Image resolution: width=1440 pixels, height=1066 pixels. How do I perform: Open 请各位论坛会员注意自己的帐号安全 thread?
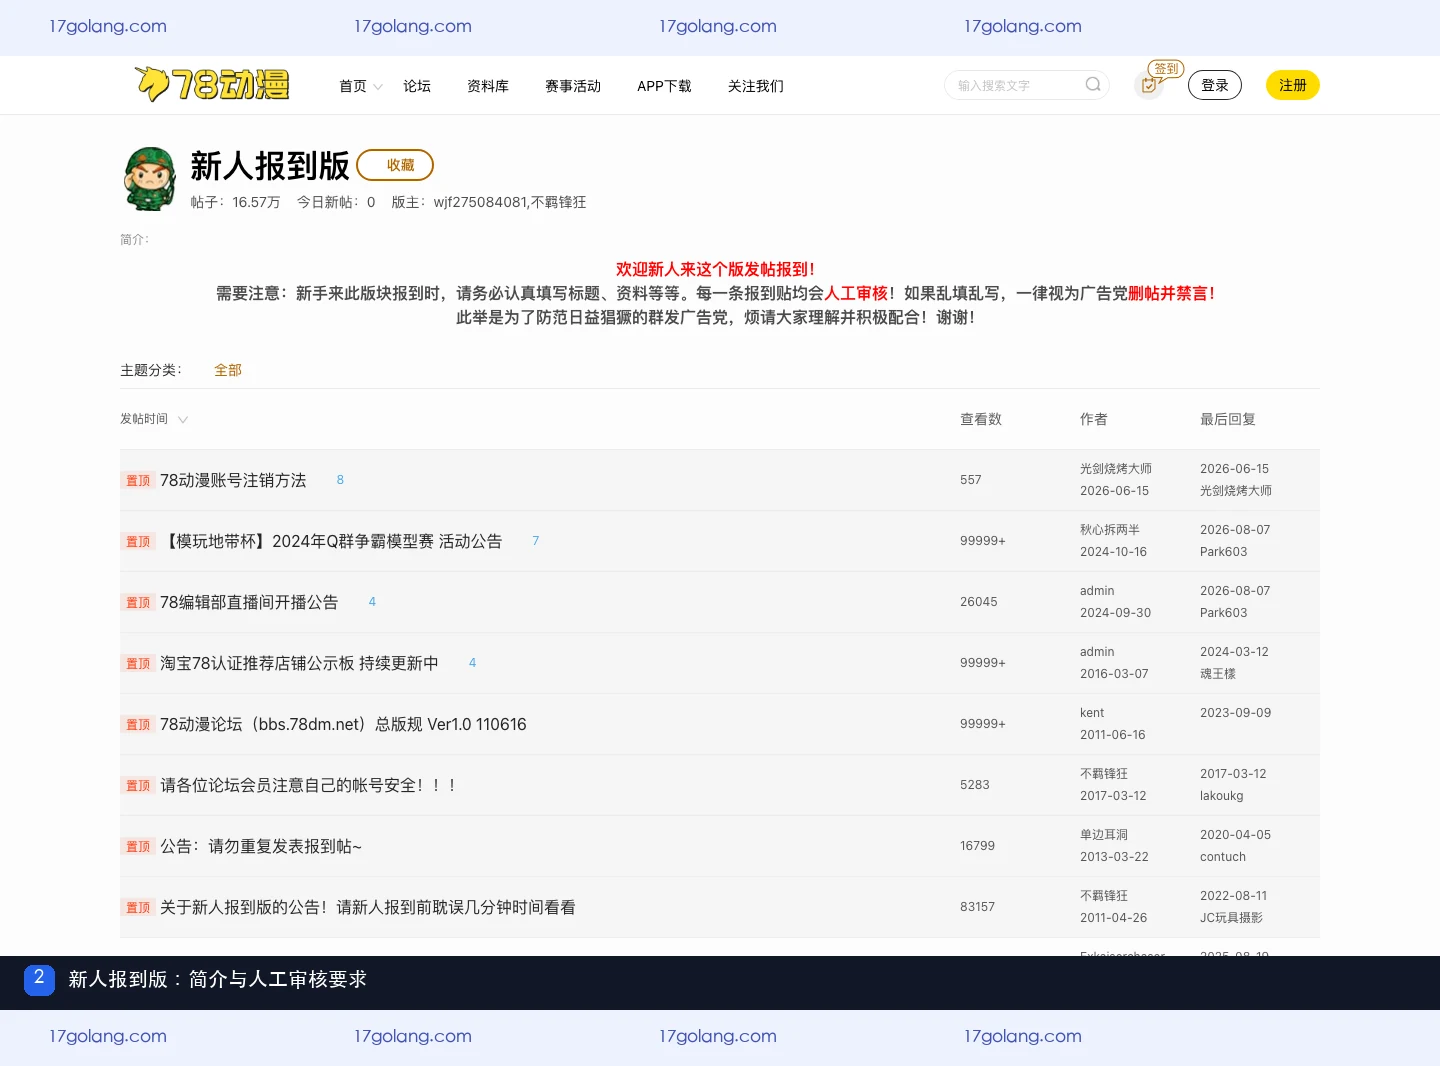[308, 785]
